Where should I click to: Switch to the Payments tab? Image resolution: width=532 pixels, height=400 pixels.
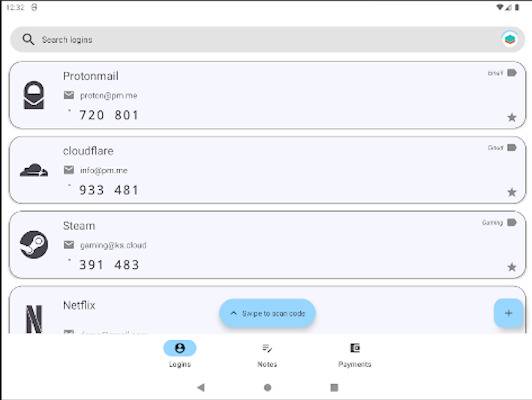click(x=355, y=355)
